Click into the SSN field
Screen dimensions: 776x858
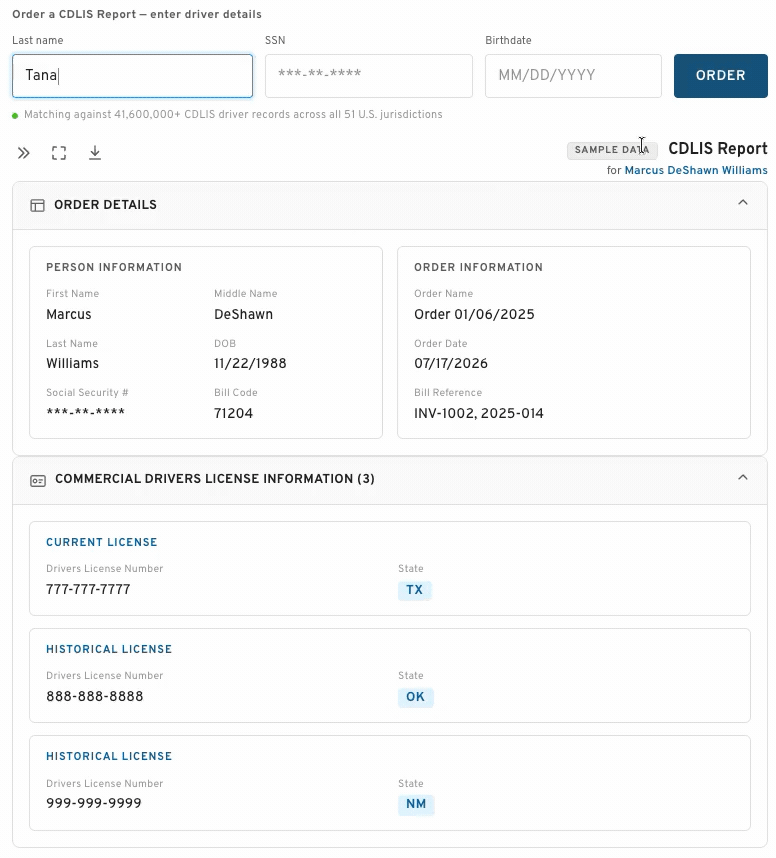pyautogui.click(x=368, y=76)
